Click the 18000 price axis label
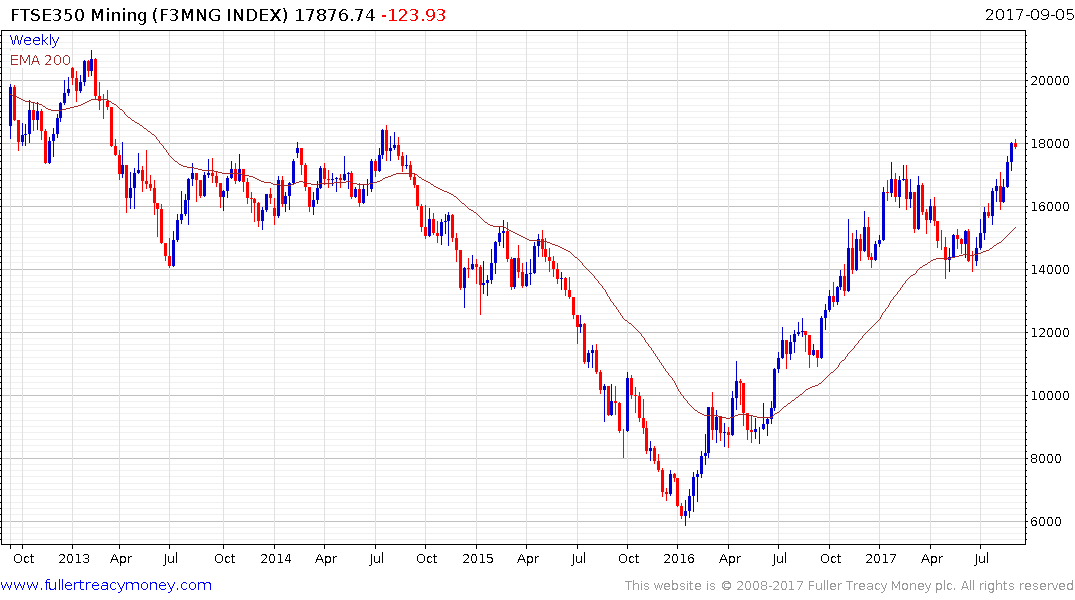Image resolution: width=1075 pixels, height=600 pixels. (1050, 144)
